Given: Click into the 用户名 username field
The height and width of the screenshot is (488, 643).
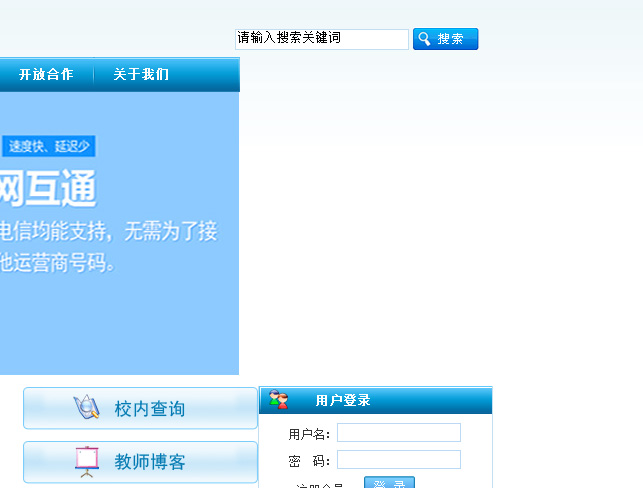Looking at the screenshot, I should pos(398,433).
